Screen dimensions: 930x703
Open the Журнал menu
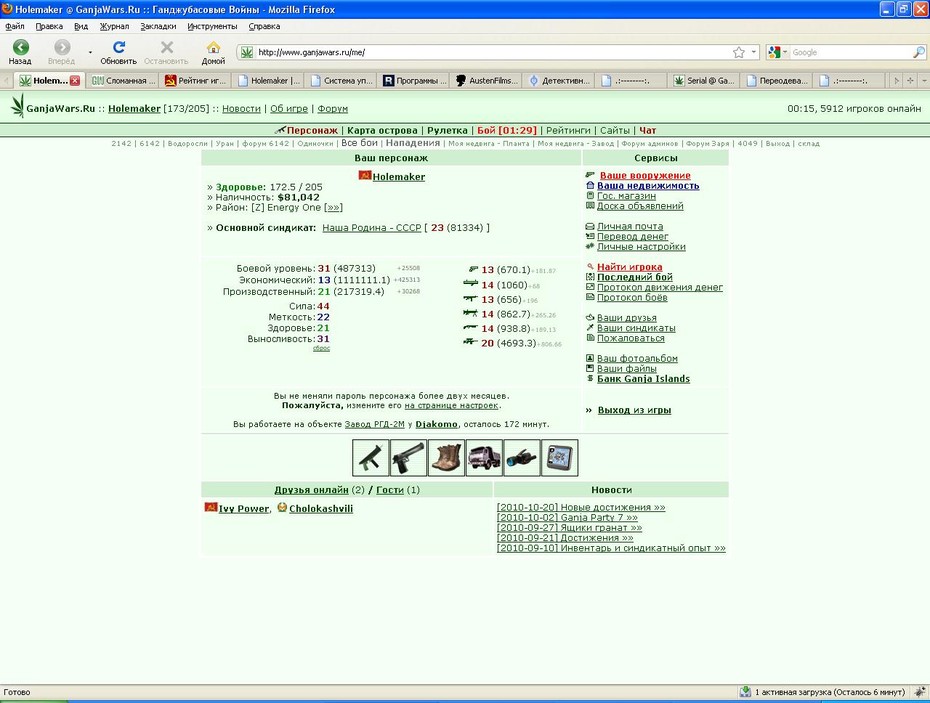pos(114,26)
